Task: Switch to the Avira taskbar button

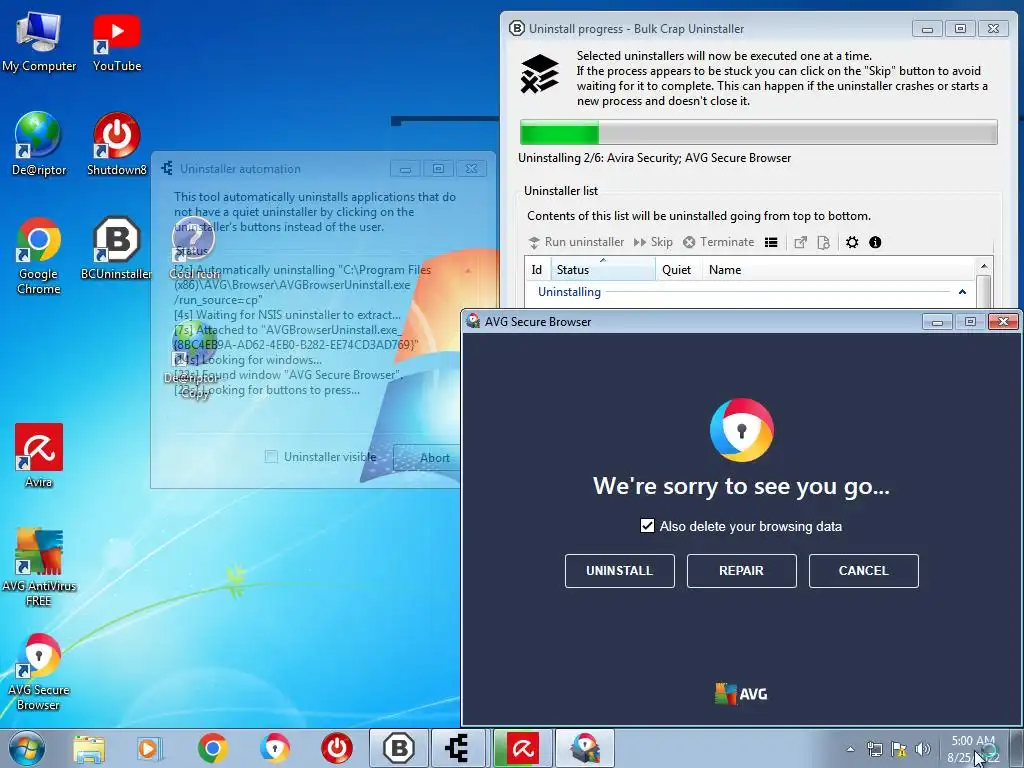Action: pyautogui.click(x=522, y=748)
